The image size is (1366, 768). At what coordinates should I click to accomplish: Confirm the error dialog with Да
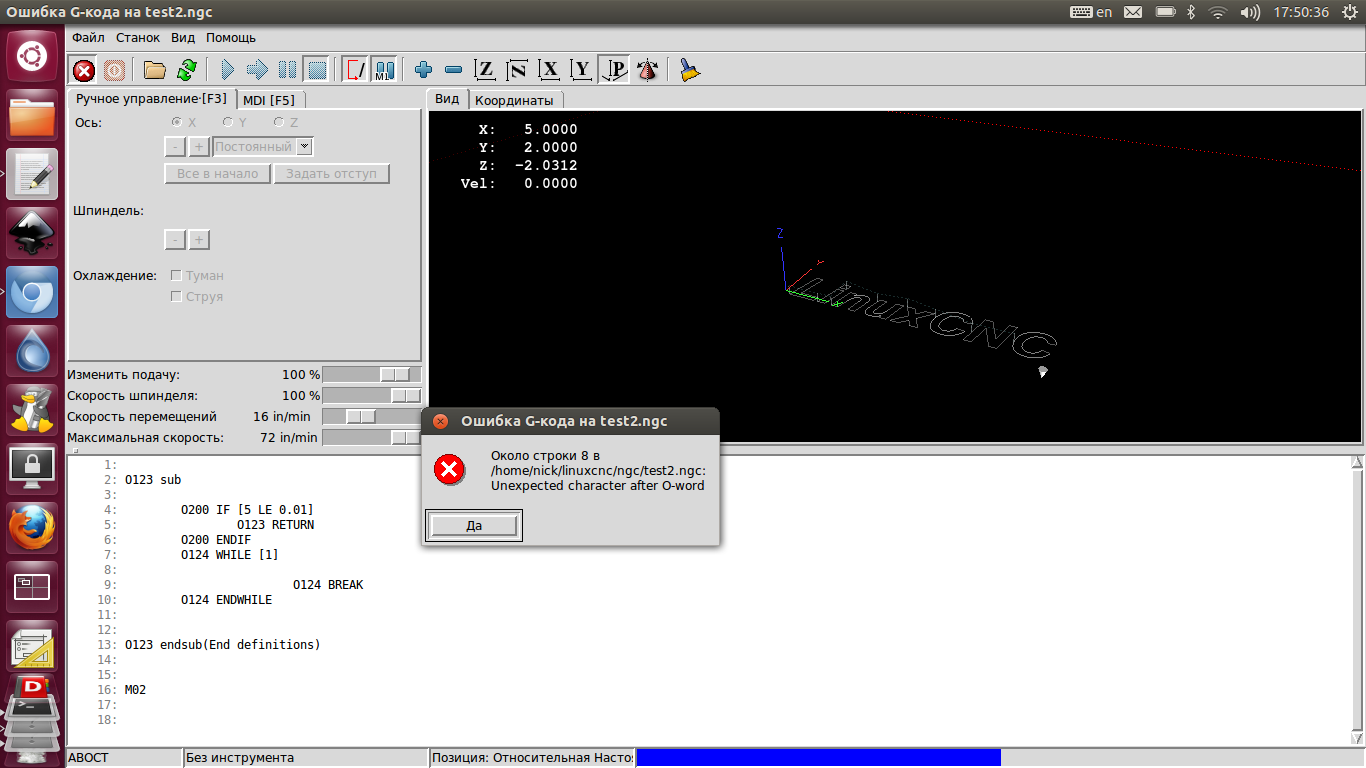coord(474,525)
